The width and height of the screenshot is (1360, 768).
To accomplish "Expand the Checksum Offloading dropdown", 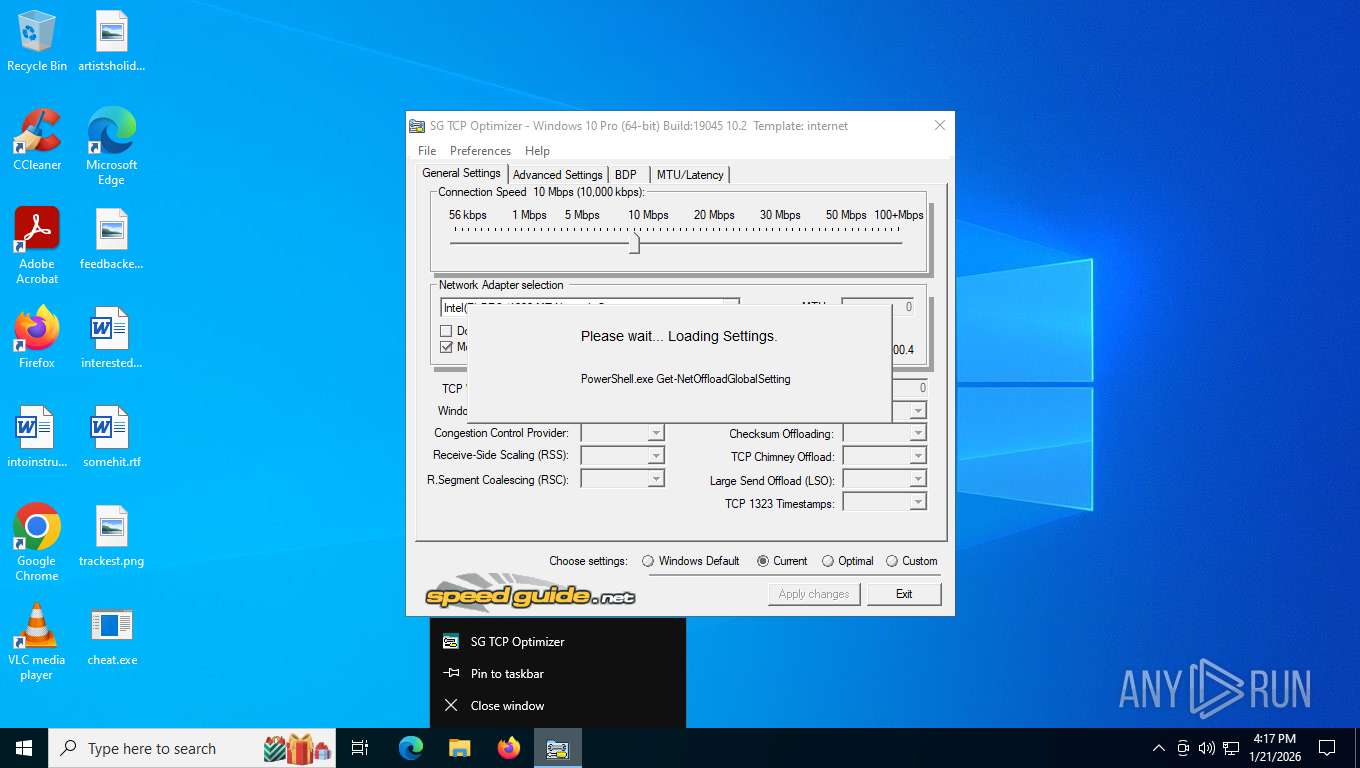I will pos(918,433).
